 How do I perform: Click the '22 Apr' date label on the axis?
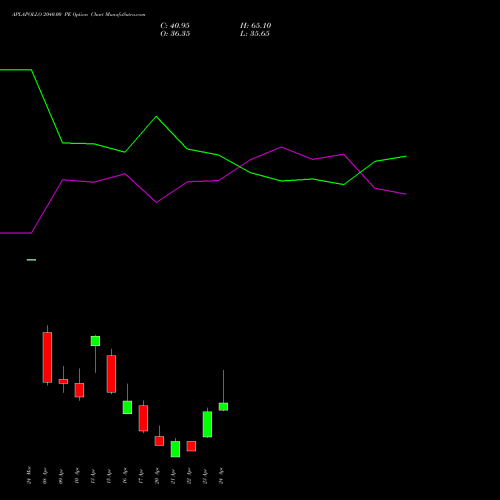tap(189, 476)
